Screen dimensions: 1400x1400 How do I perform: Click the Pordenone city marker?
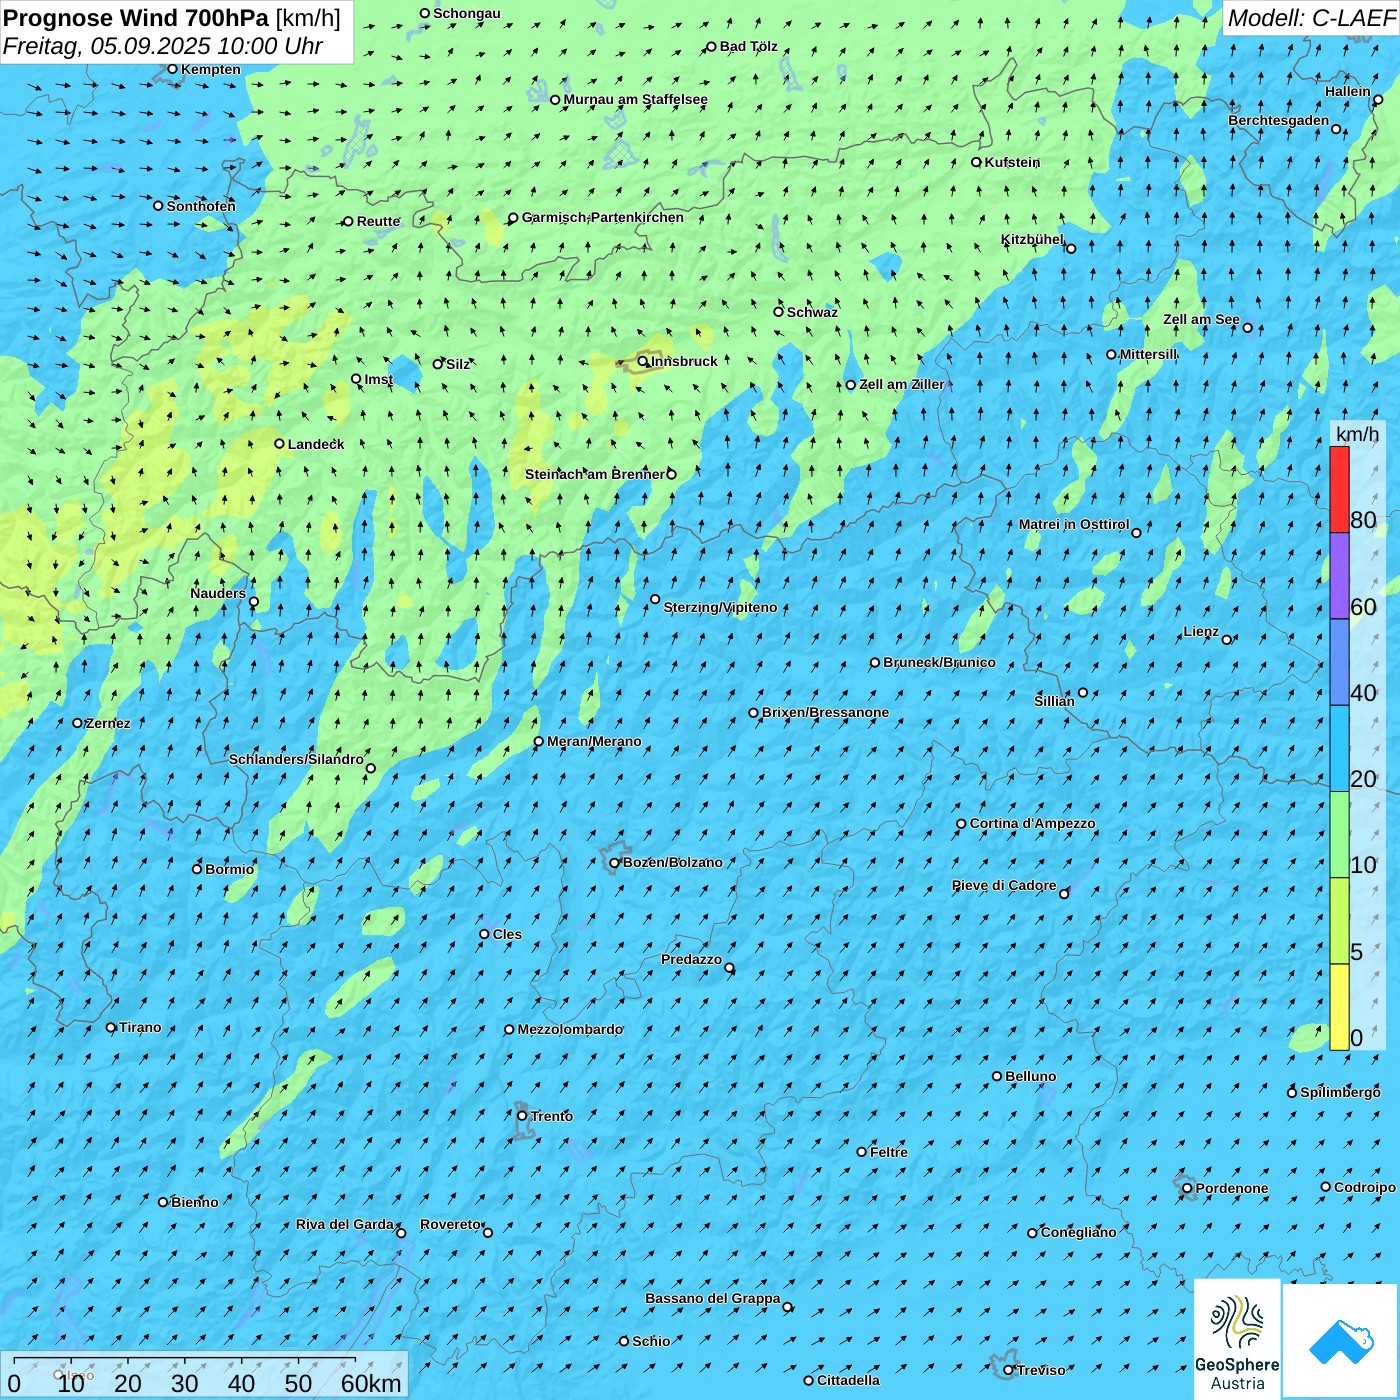pyautogui.click(x=1188, y=1188)
